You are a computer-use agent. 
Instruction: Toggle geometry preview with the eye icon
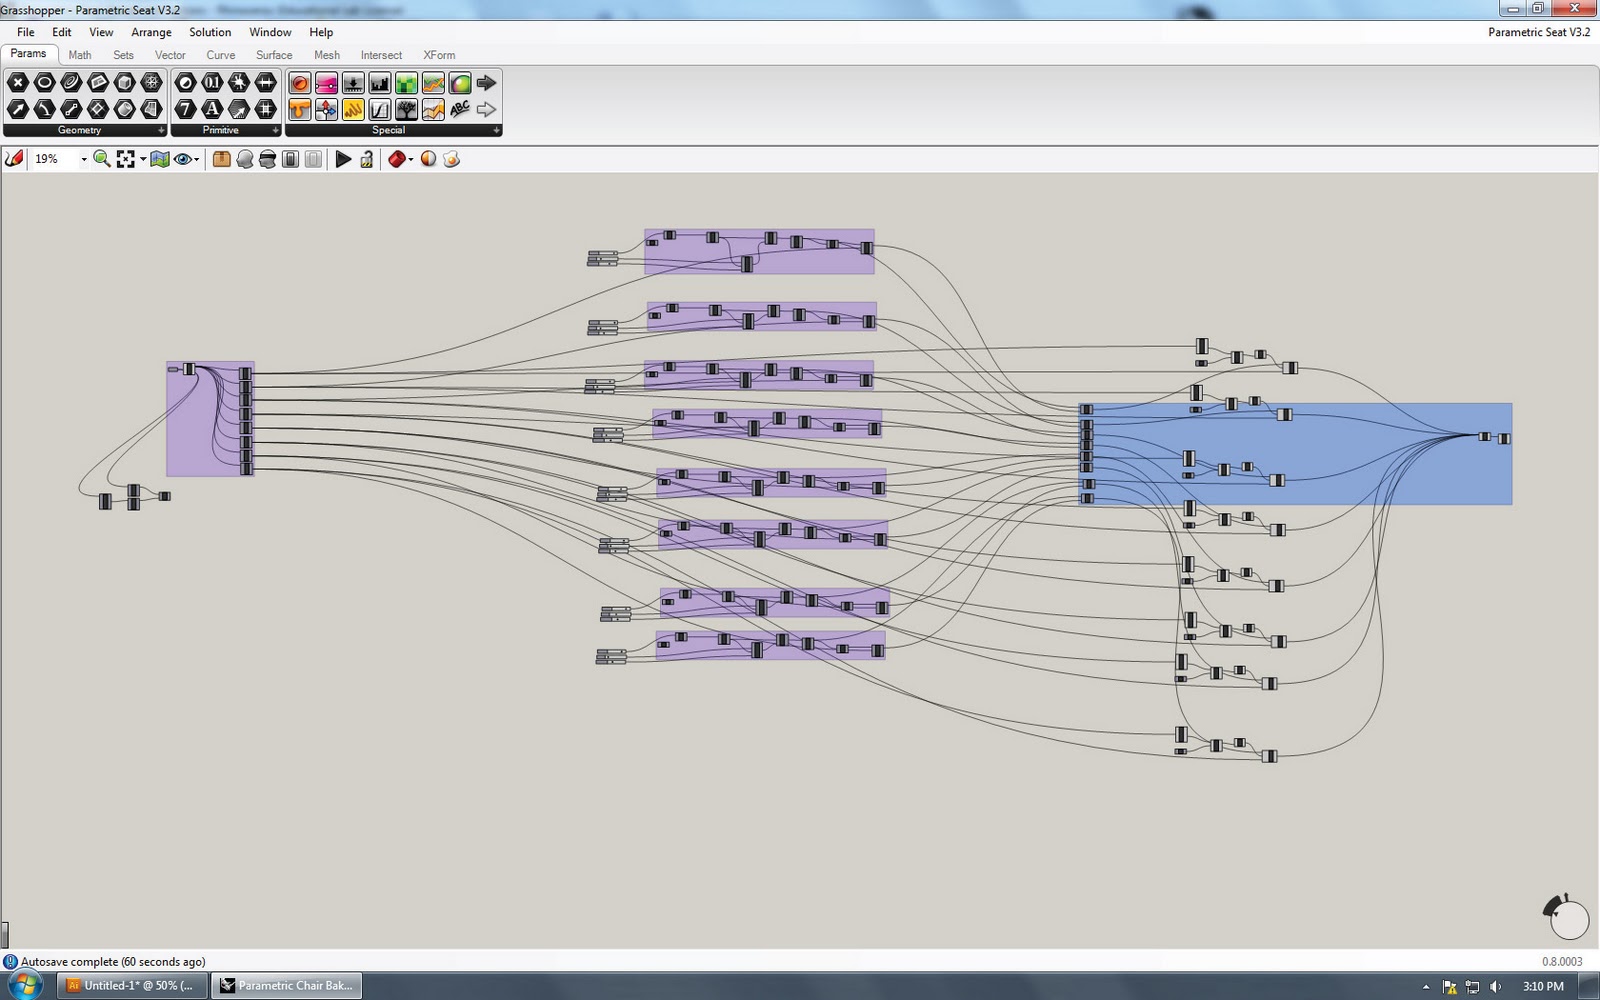point(182,158)
